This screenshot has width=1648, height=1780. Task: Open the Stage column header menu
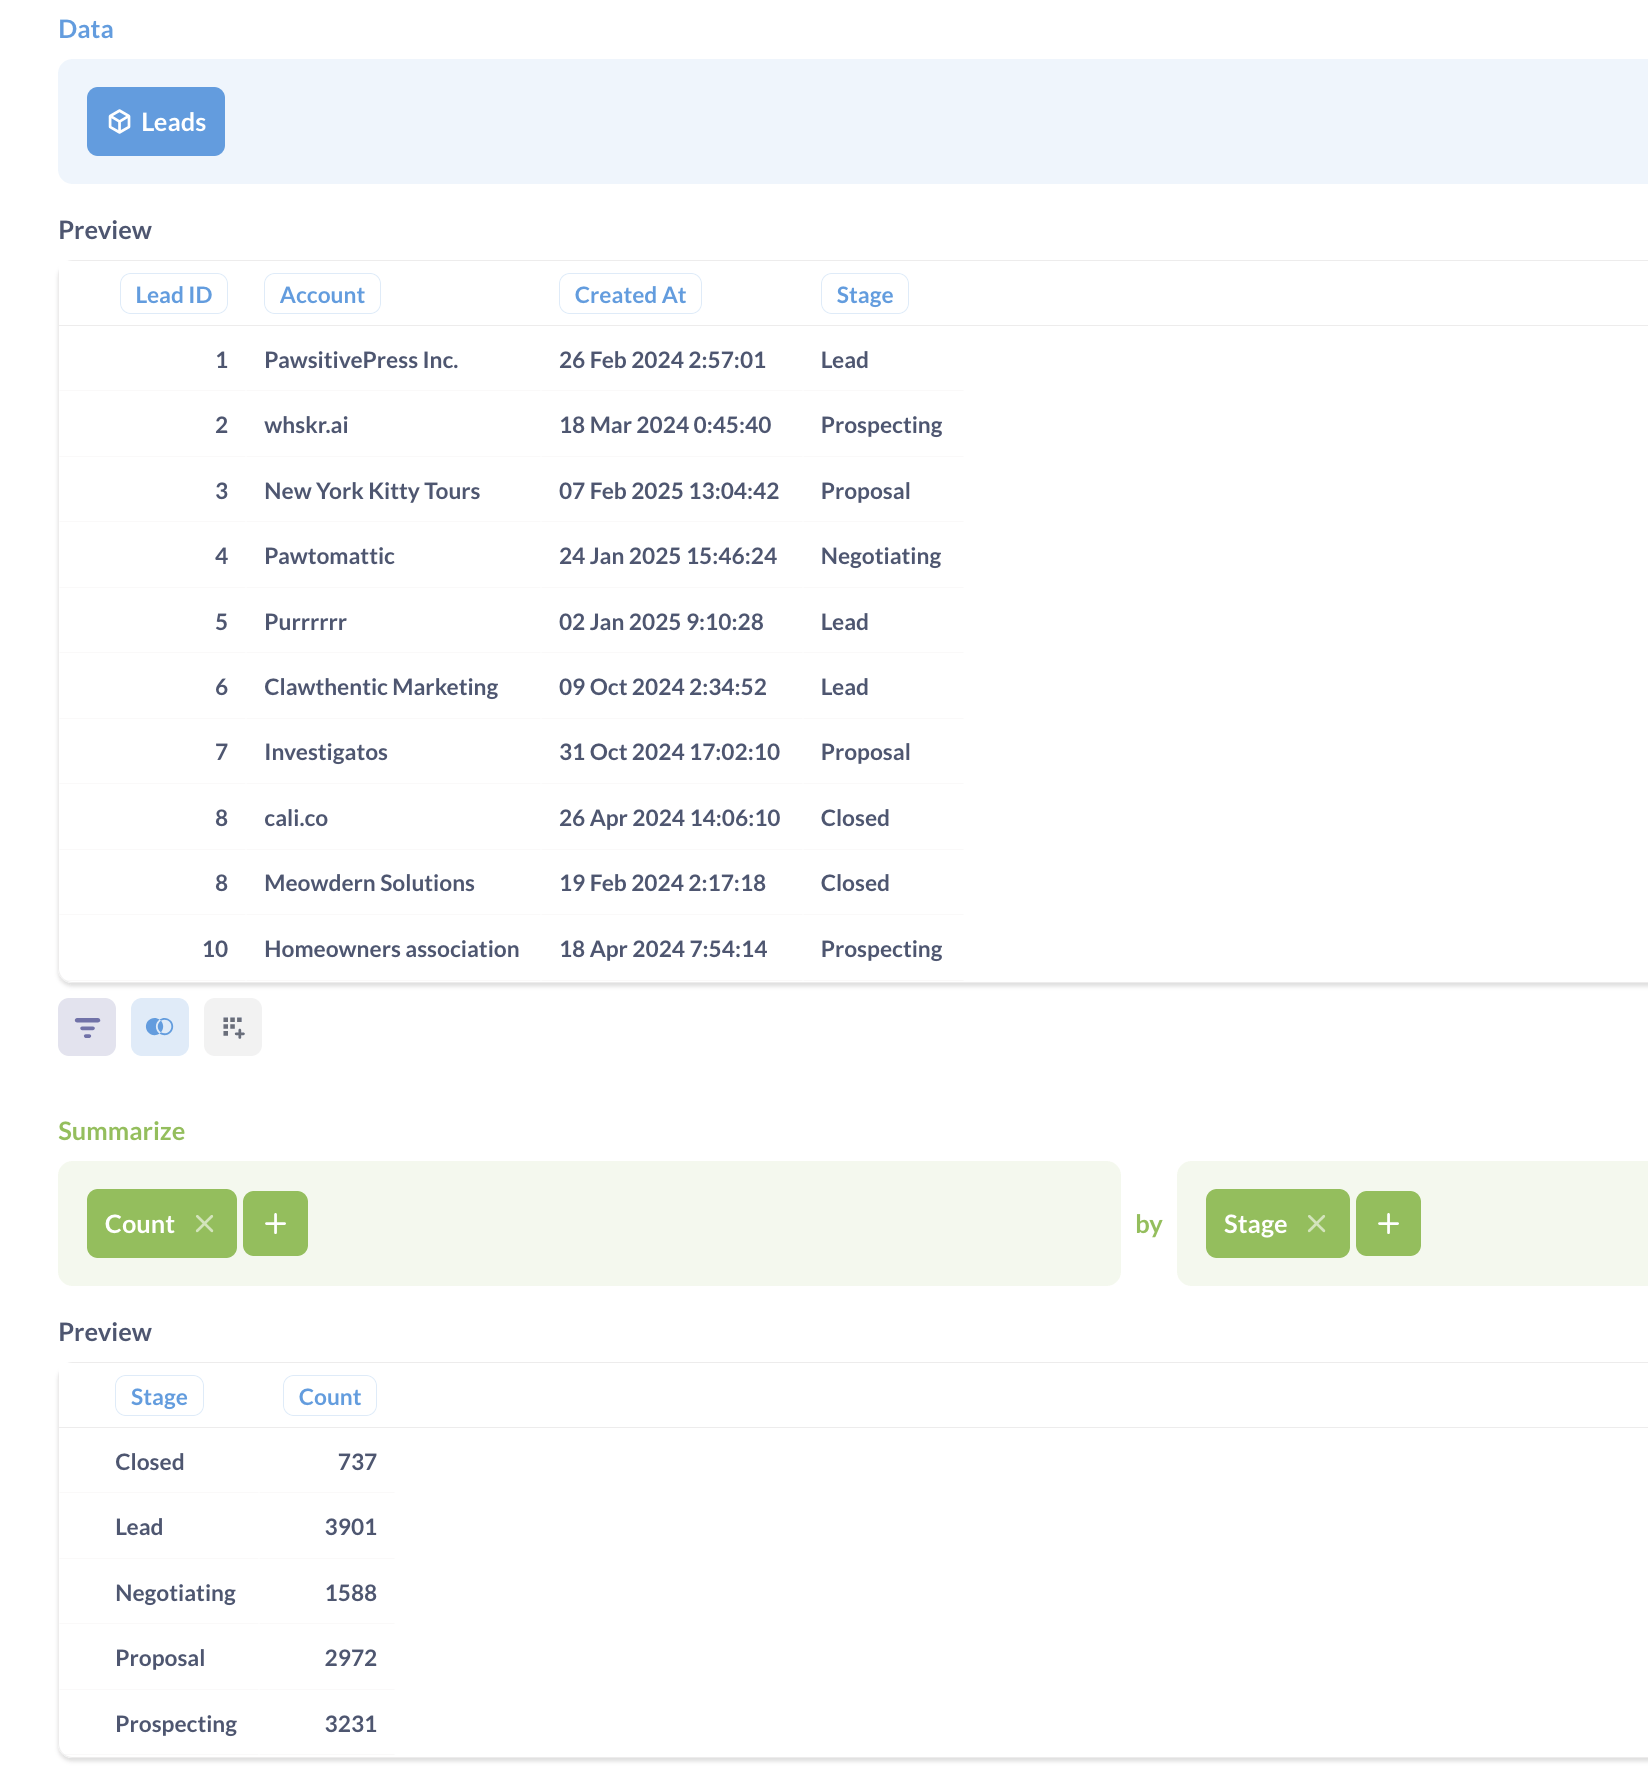pyautogui.click(x=863, y=293)
